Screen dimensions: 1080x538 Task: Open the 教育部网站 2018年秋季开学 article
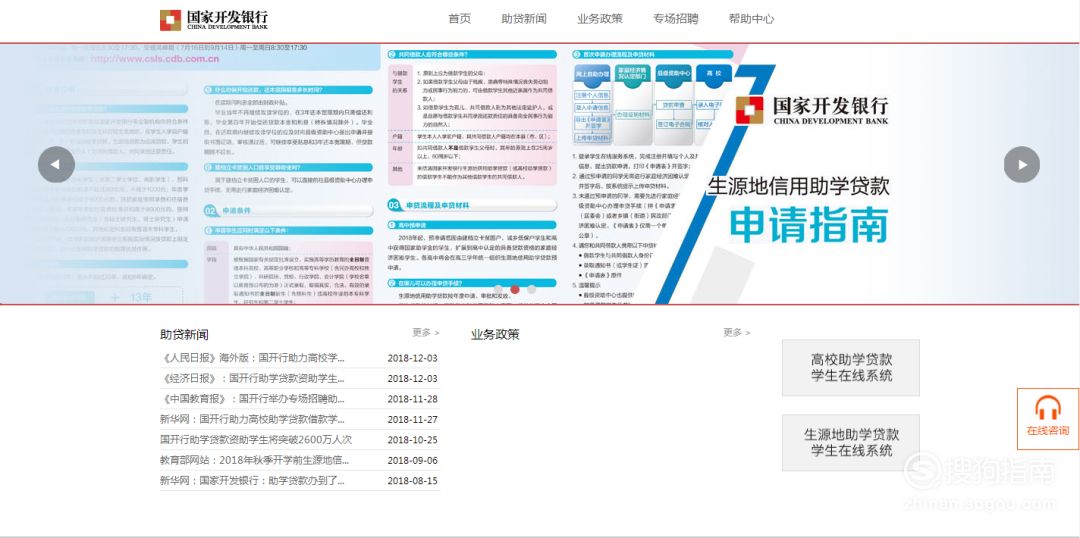[255, 460]
